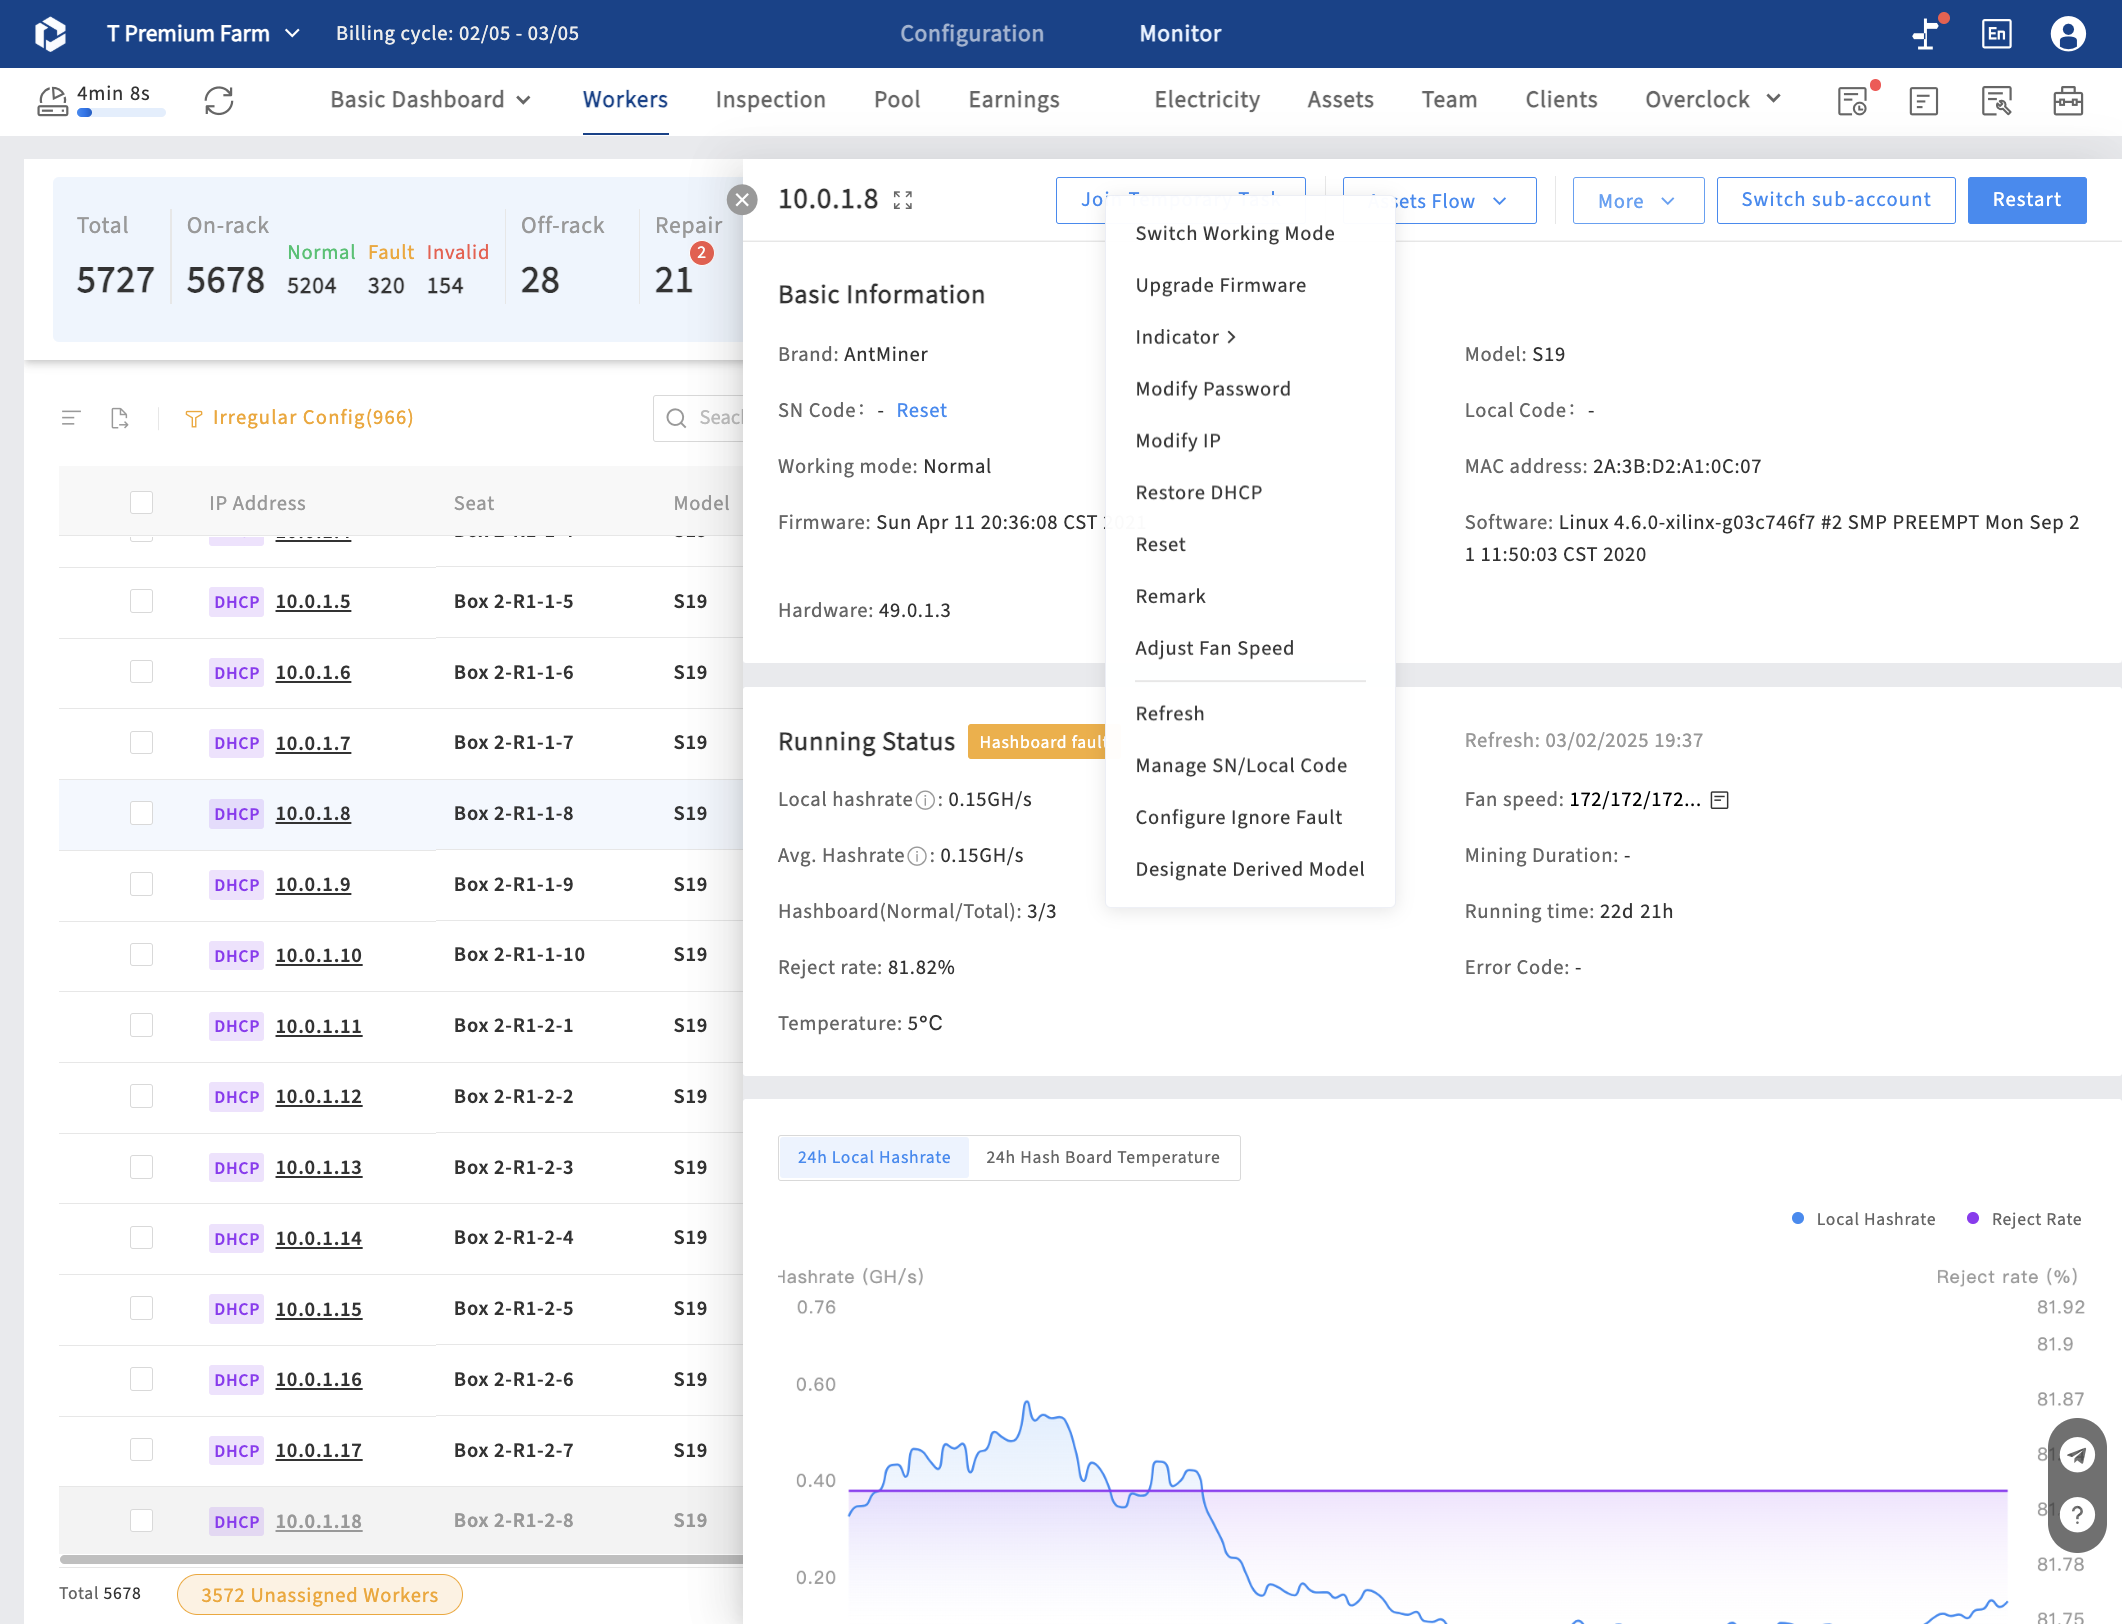Open the Telegram send floating button
Viewport: 2122px width, 1624px height.
coord(2078,1454)
